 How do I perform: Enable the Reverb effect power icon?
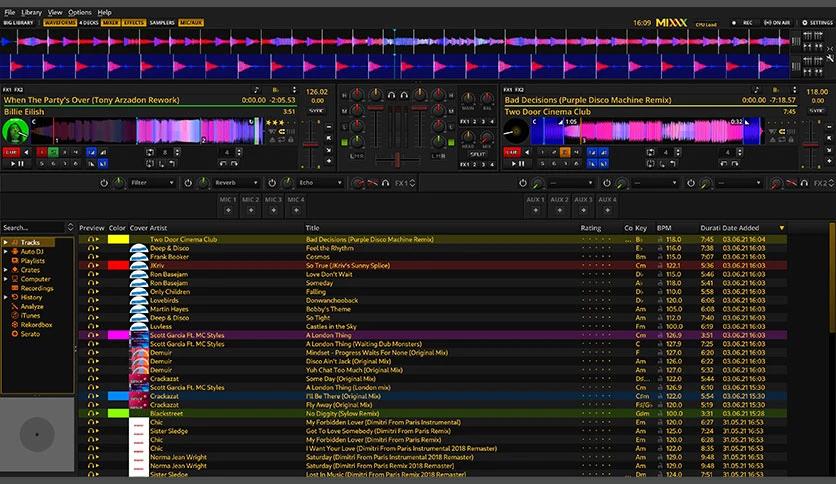188,183
